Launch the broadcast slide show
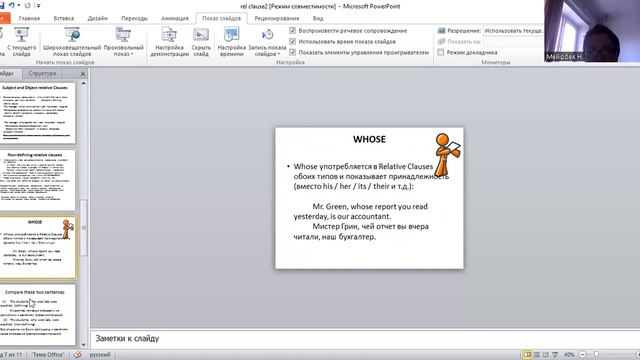640x360 pixels. [x=72, y=42]
